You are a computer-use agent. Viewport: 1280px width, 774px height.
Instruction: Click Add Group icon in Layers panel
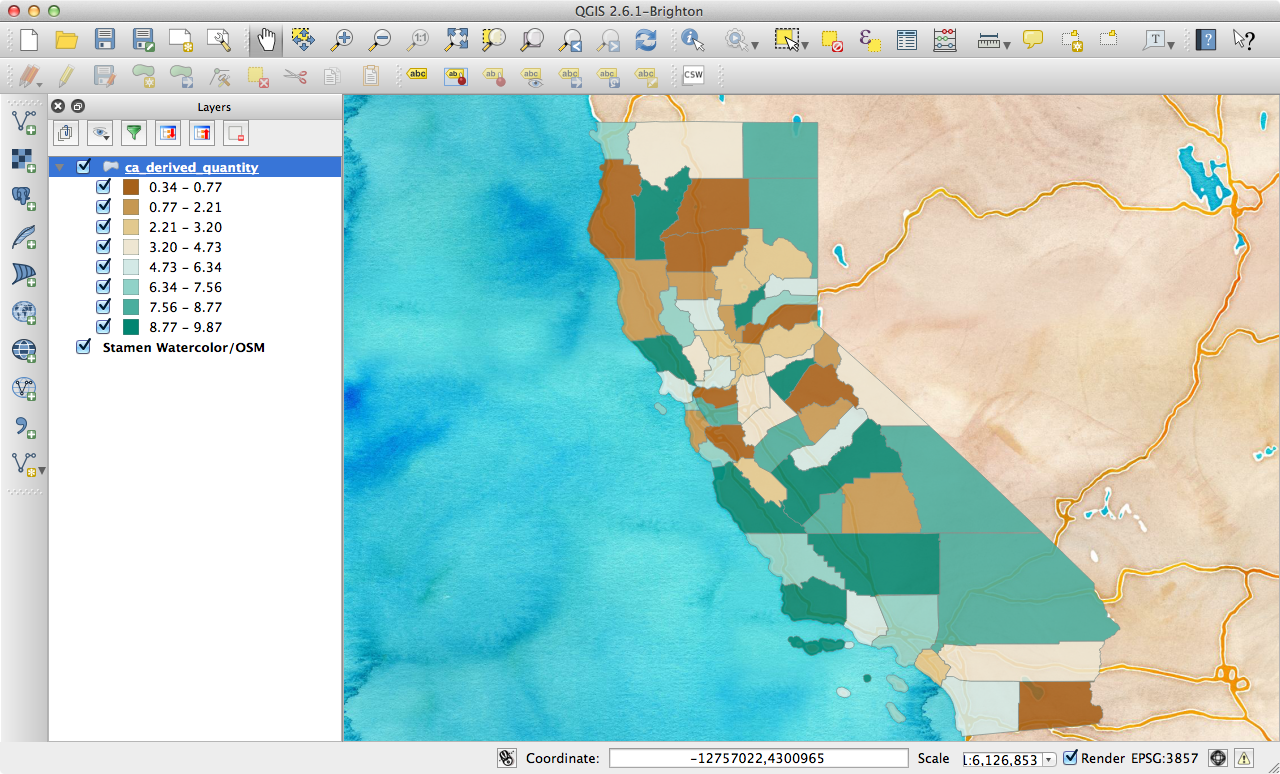click(x=66, y=132)
